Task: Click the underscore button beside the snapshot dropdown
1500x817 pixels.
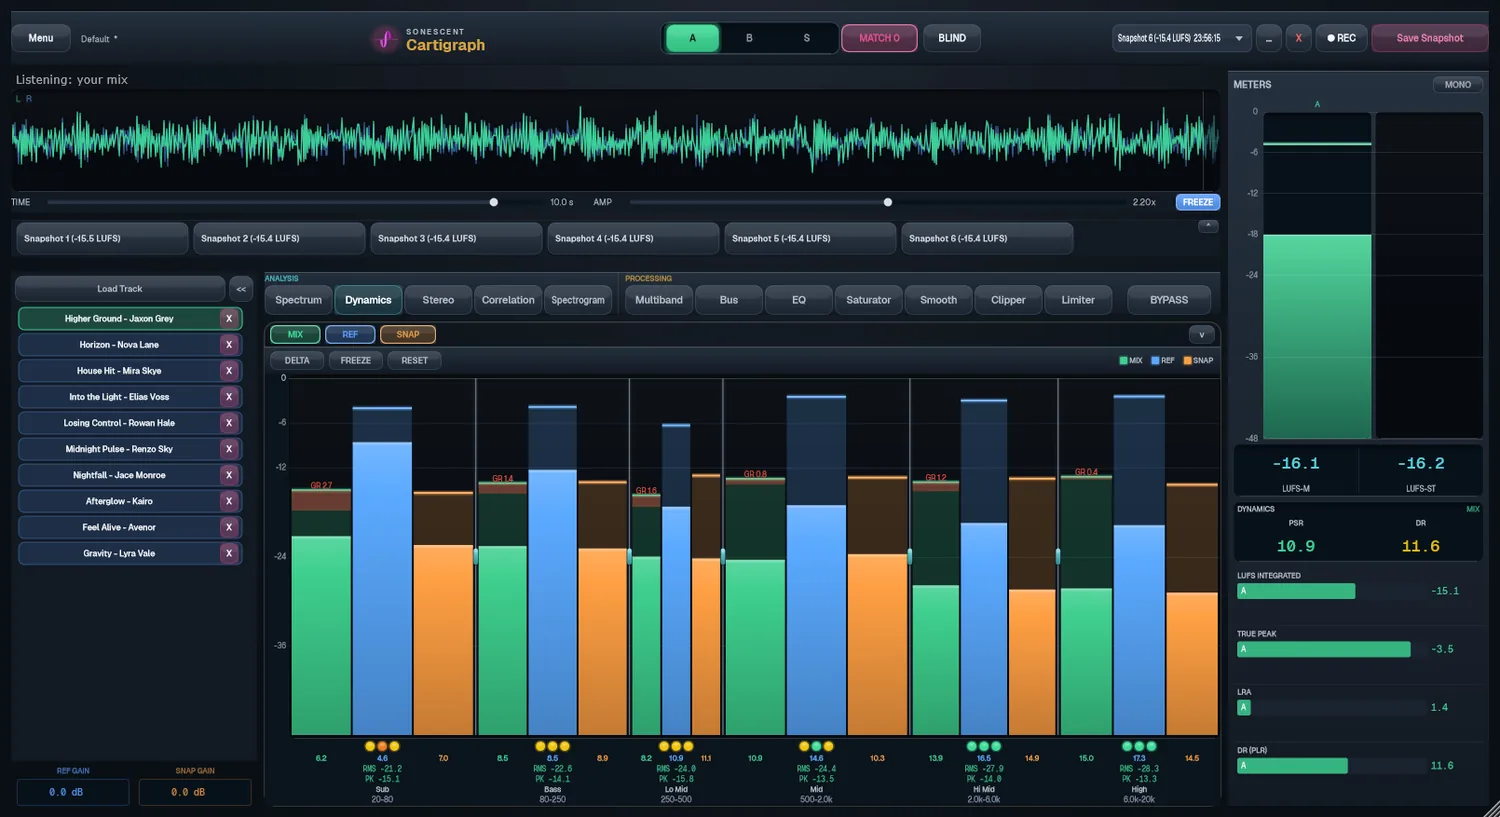Action: coord(1268,38)
